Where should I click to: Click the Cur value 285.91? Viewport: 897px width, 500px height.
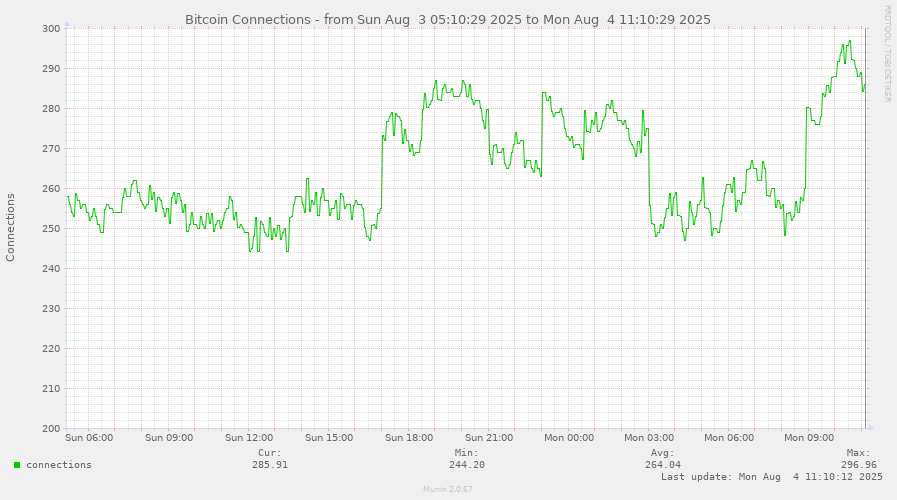click(270, 465)
